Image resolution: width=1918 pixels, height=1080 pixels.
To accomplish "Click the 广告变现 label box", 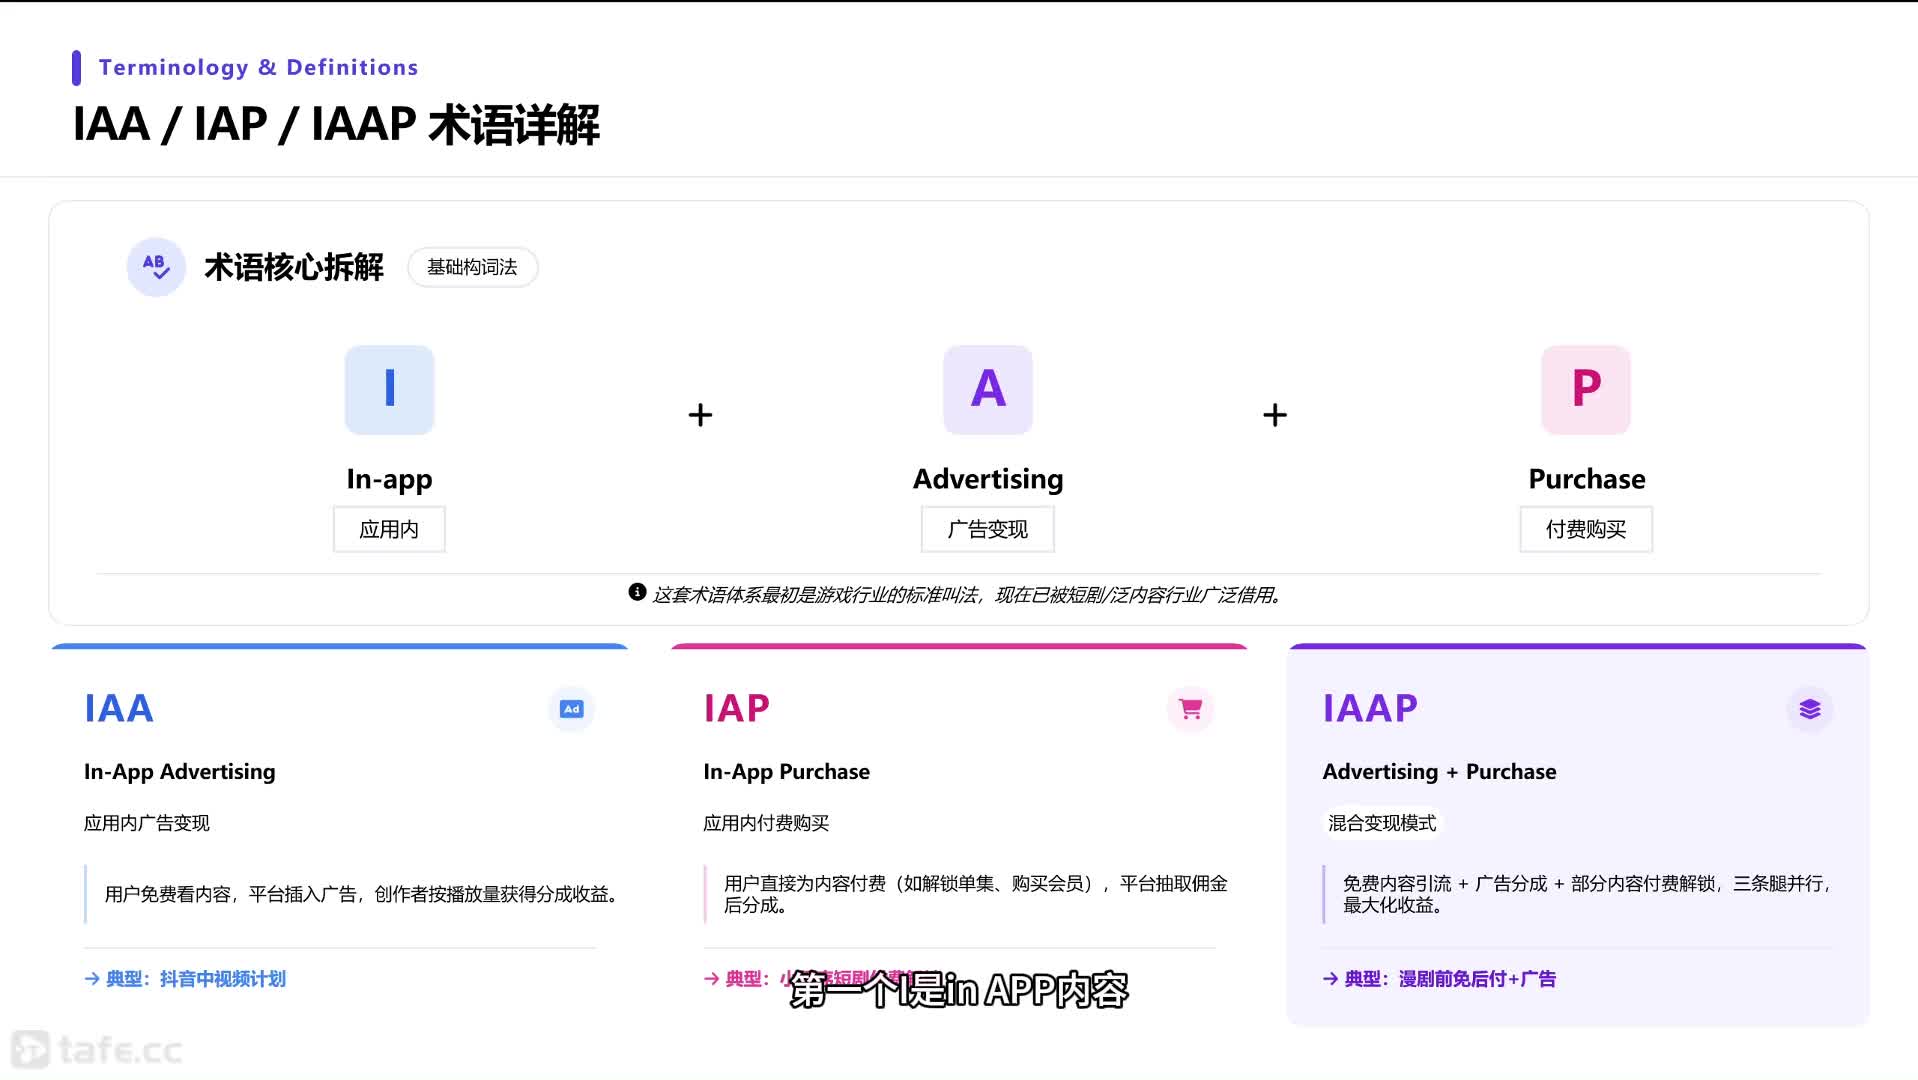I will pyautogui.click(x=987, y=529).
